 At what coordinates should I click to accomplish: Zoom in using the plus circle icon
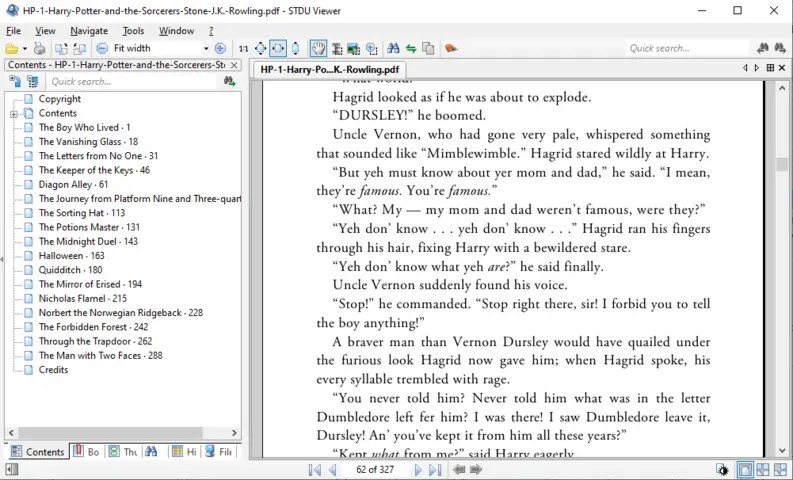click(220, 49)
